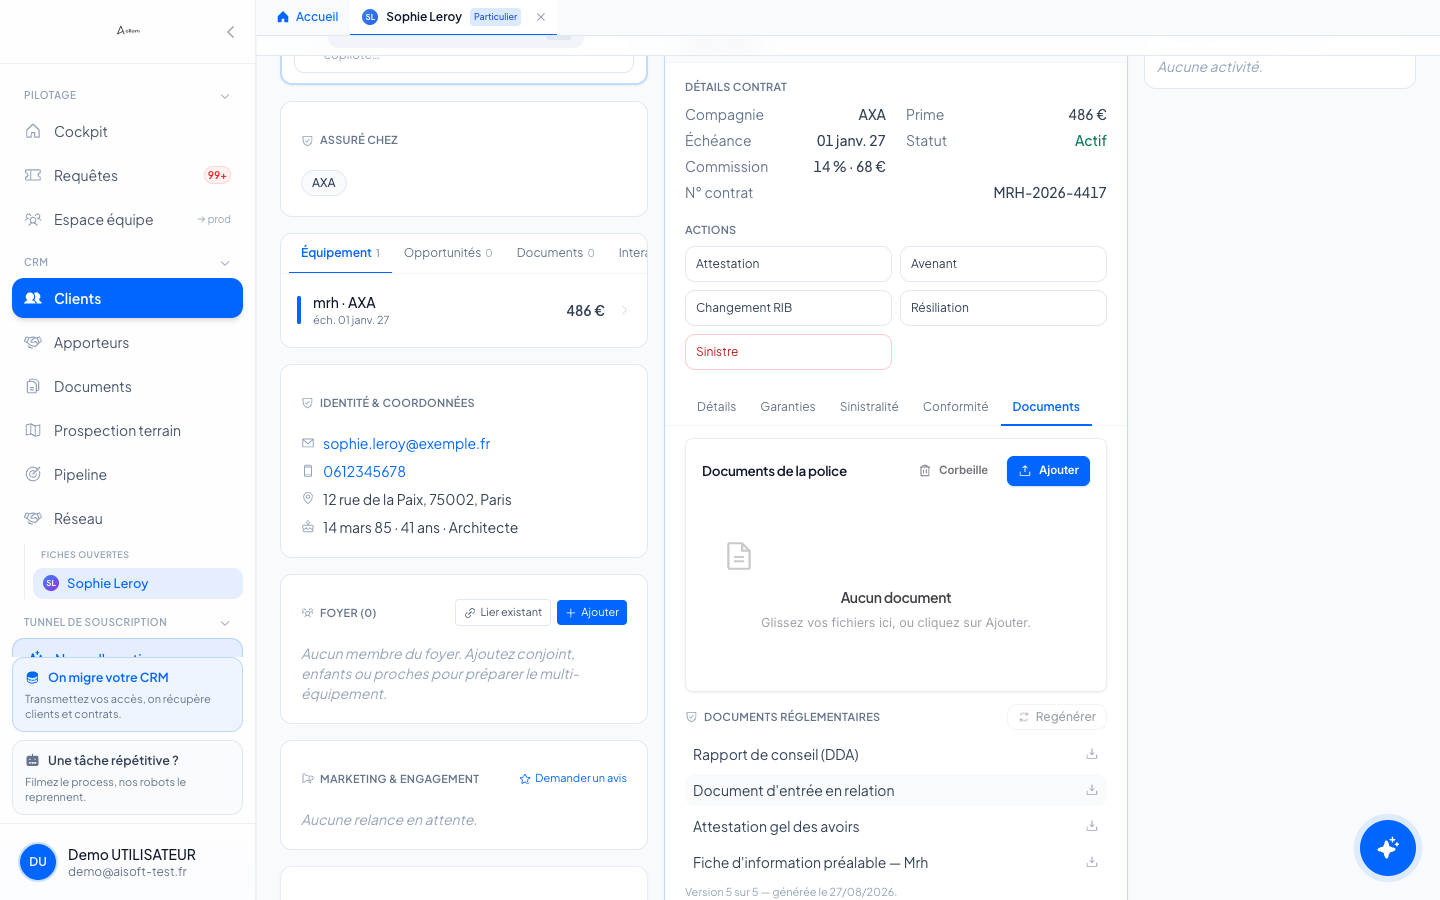Open the On migre votre CRM card
This screenshot has height=900, width=1440.
pos(128,694)
